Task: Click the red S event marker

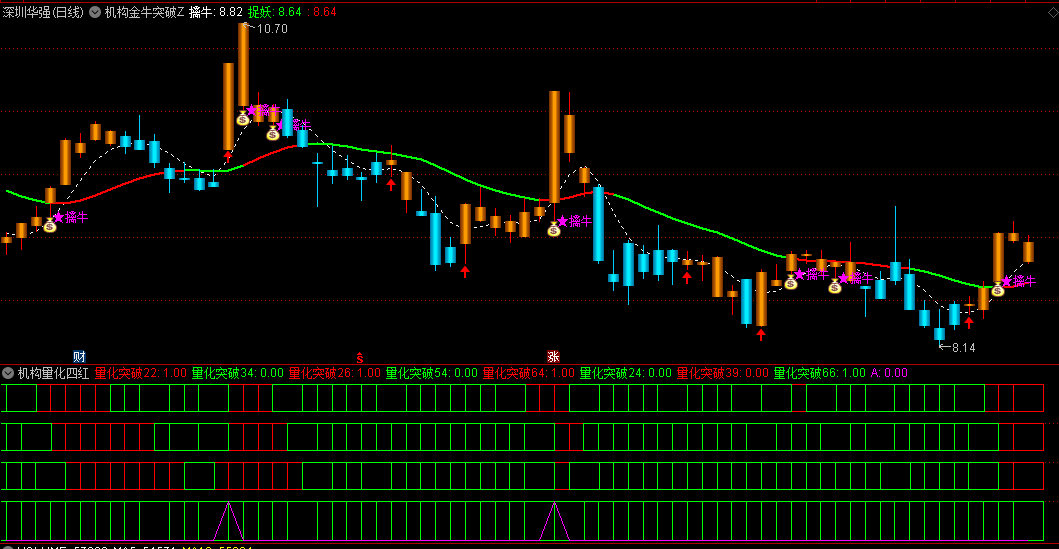Action: coord(360,357)
